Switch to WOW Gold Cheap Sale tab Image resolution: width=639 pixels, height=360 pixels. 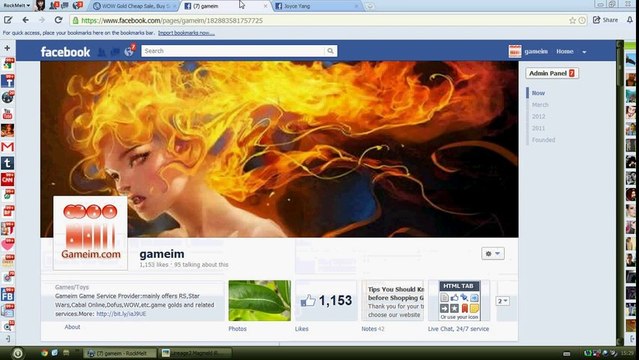(134, 6)
